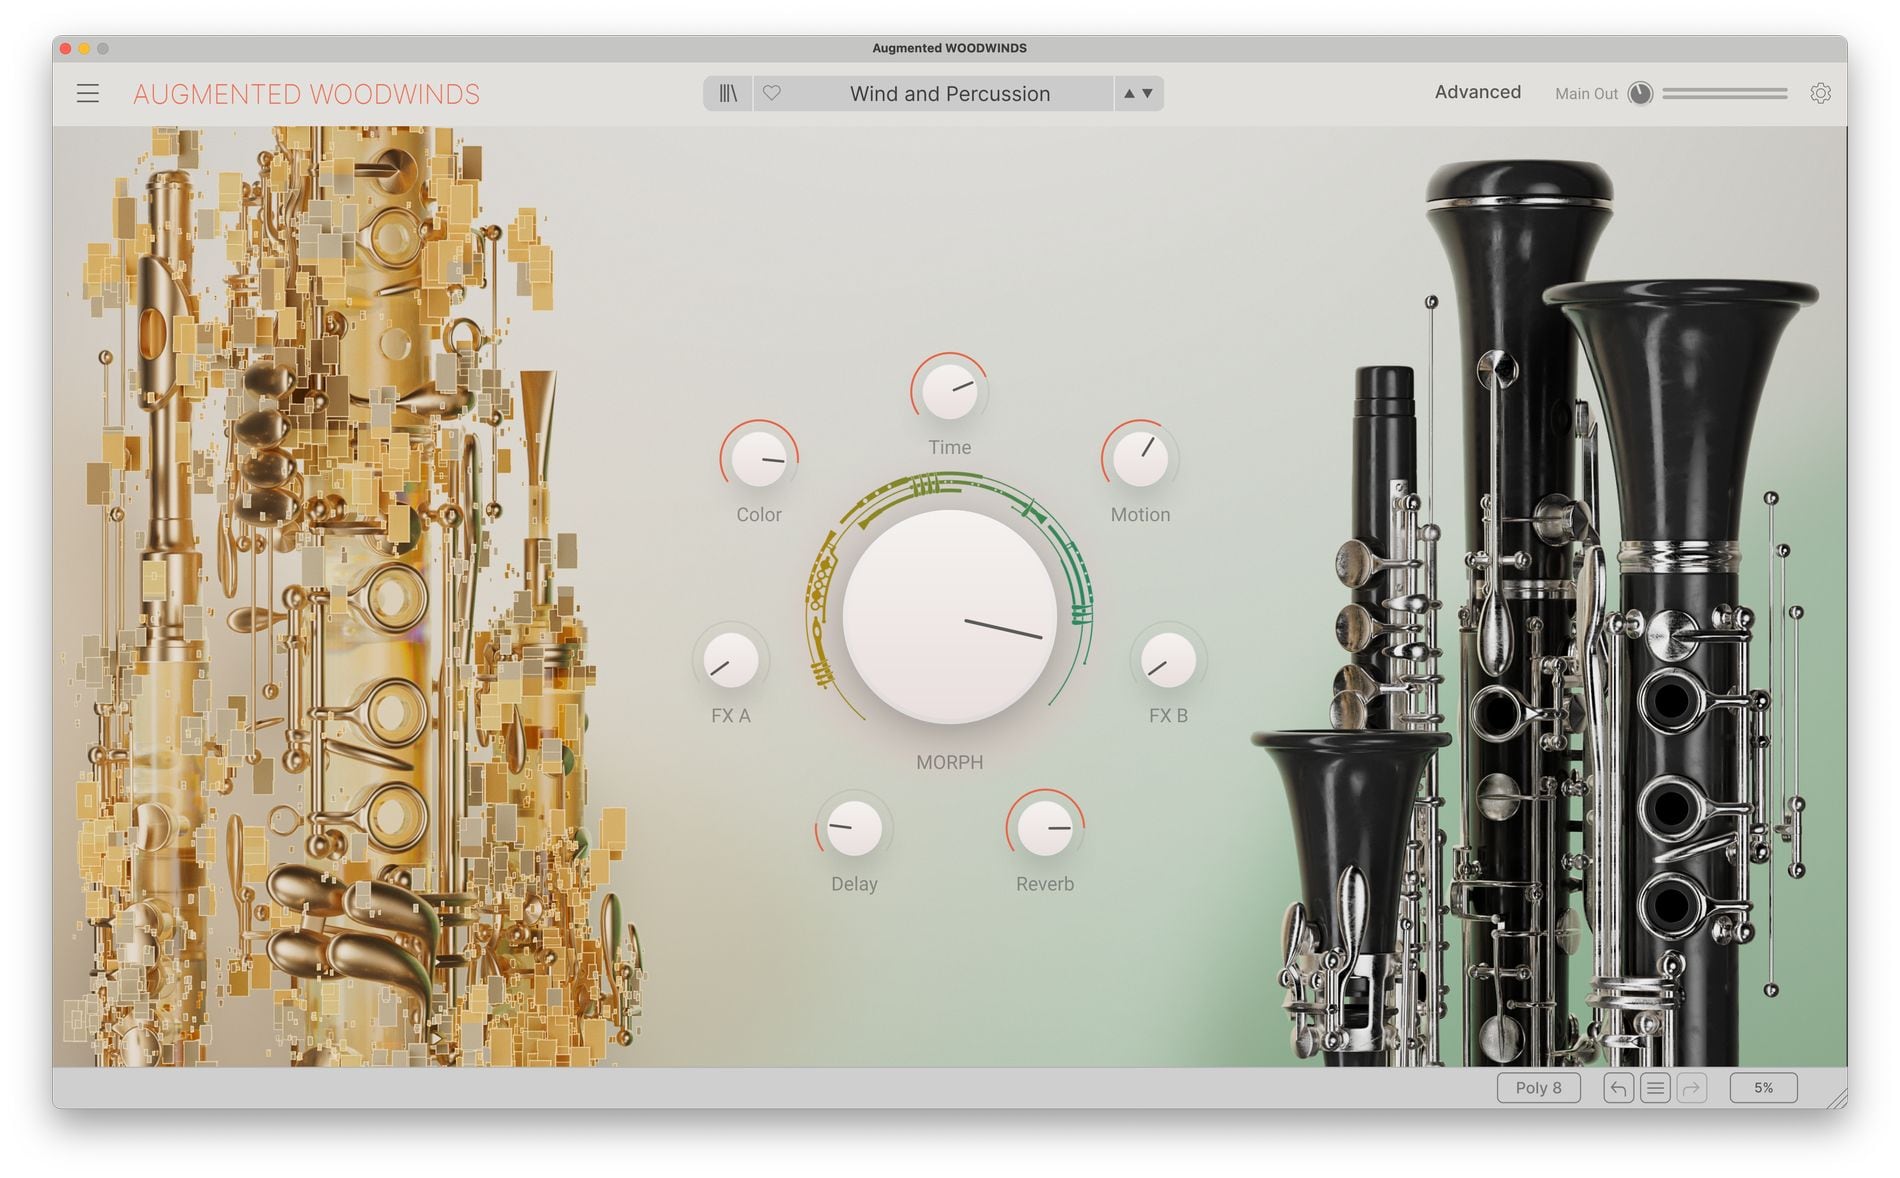Click the Delay knob
This screenshot has height=1178, width=1900.
pyautogui.click(x=854, y=828)
